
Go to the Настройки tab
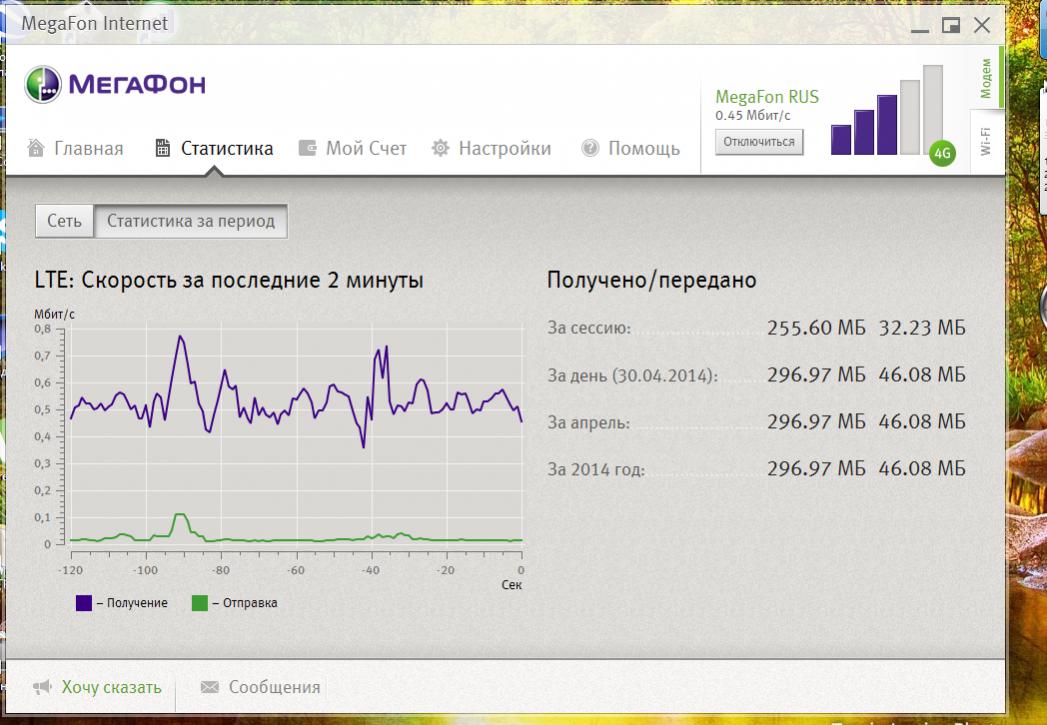click(505, 148)
